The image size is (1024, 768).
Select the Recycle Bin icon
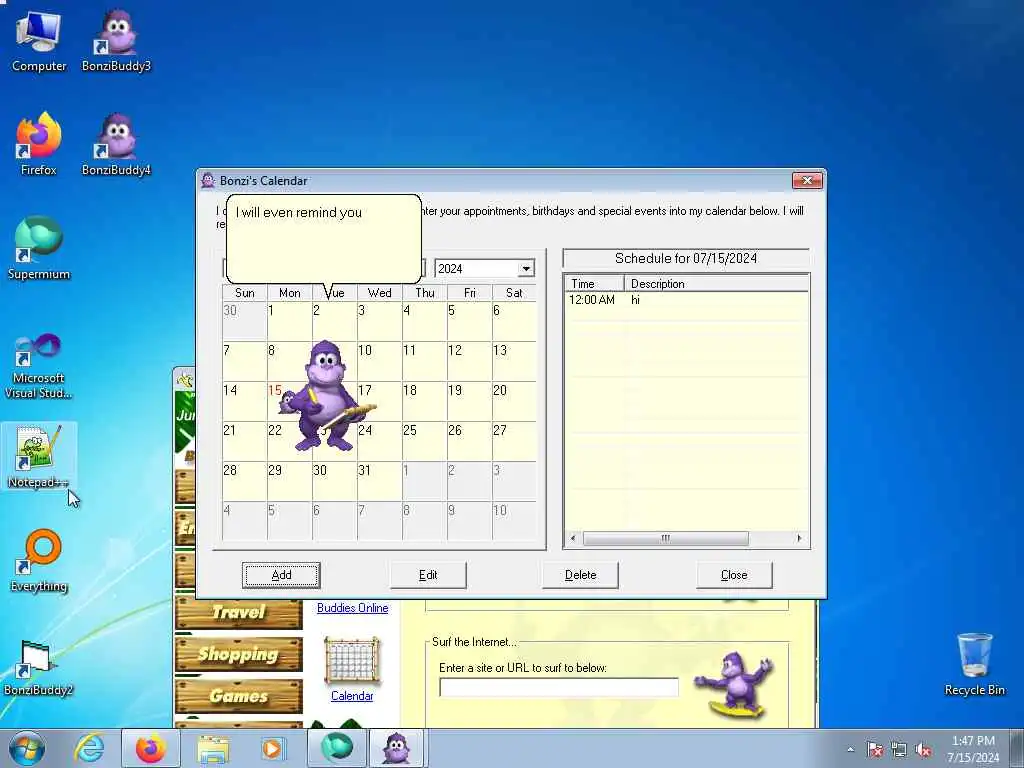[974, 664]
